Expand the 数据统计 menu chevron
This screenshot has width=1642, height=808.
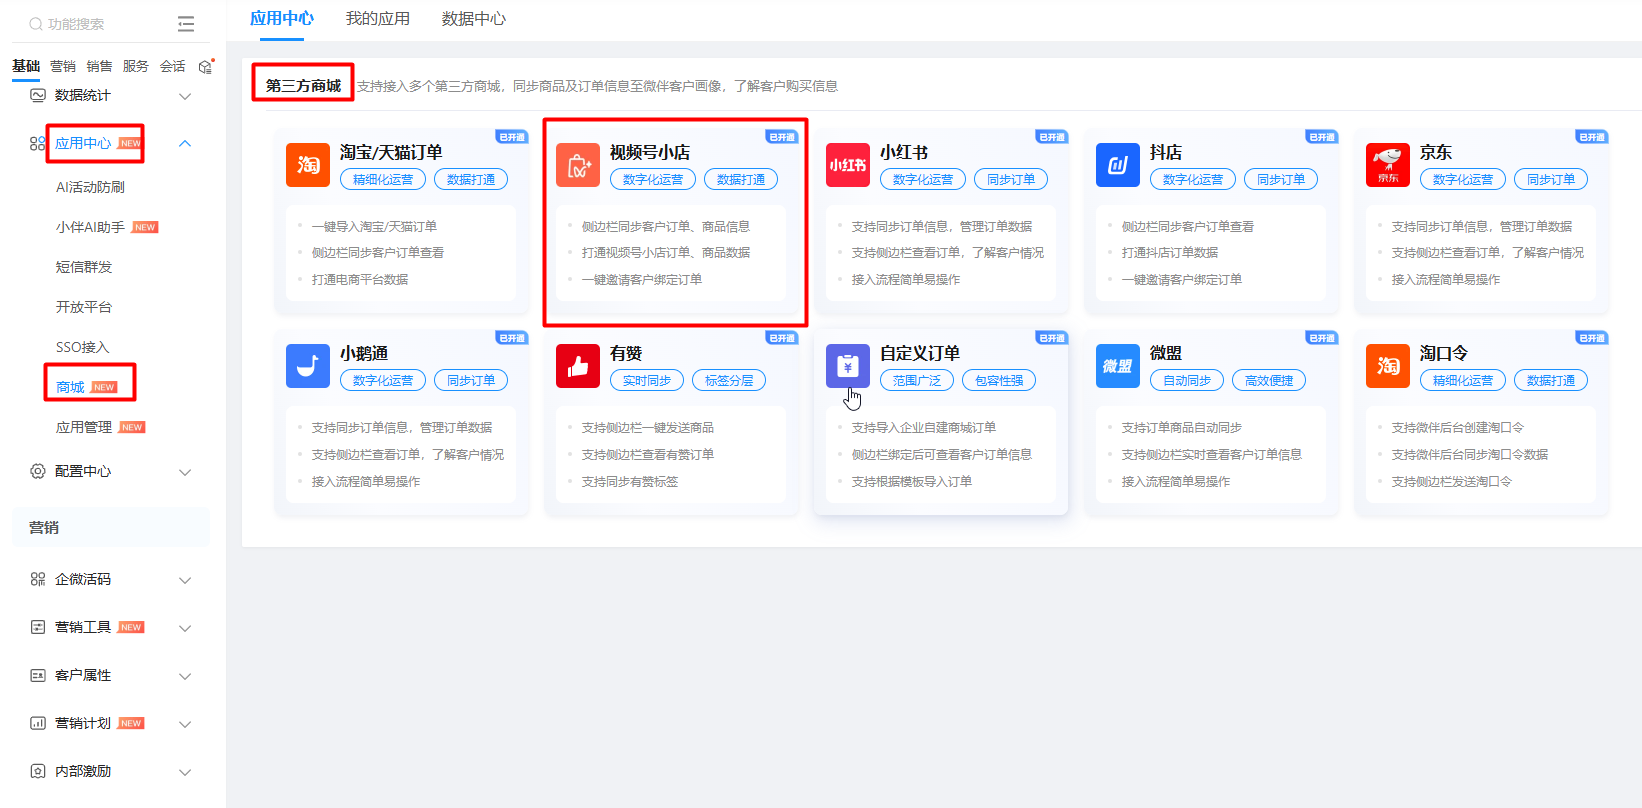pos(185,96)
